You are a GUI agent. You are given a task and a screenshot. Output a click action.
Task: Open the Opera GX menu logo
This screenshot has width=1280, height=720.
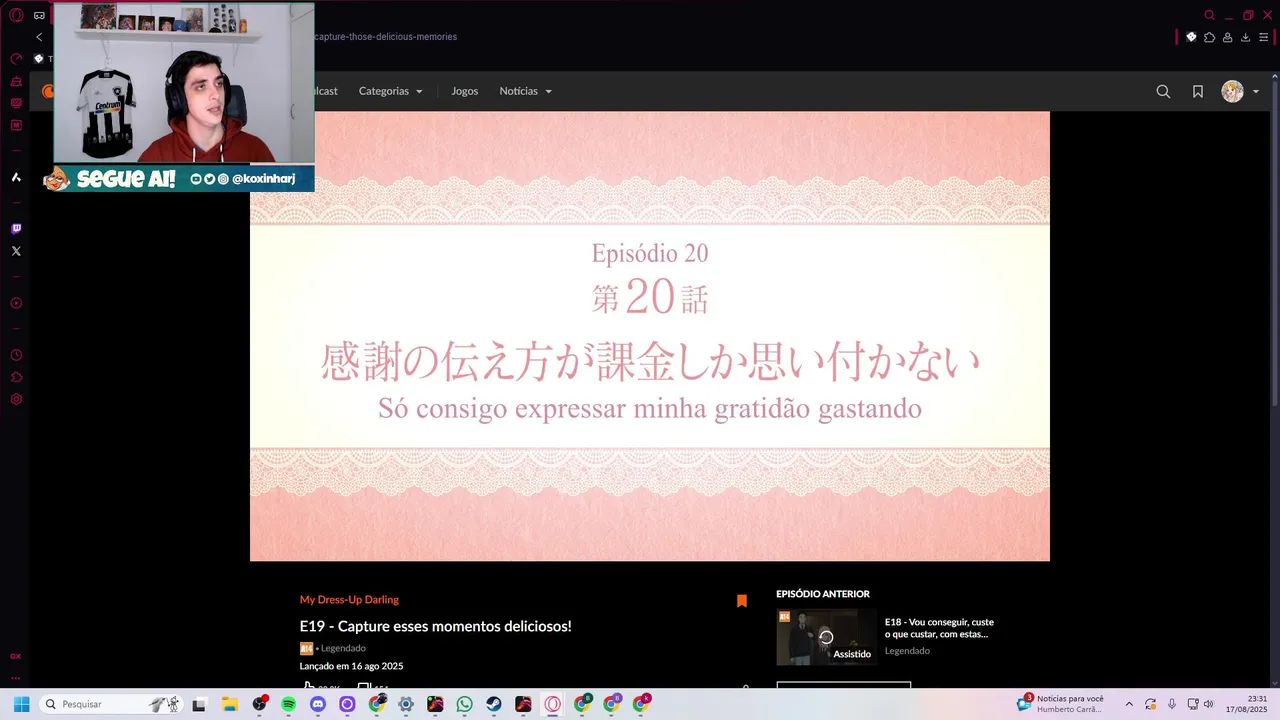[16, 15]
